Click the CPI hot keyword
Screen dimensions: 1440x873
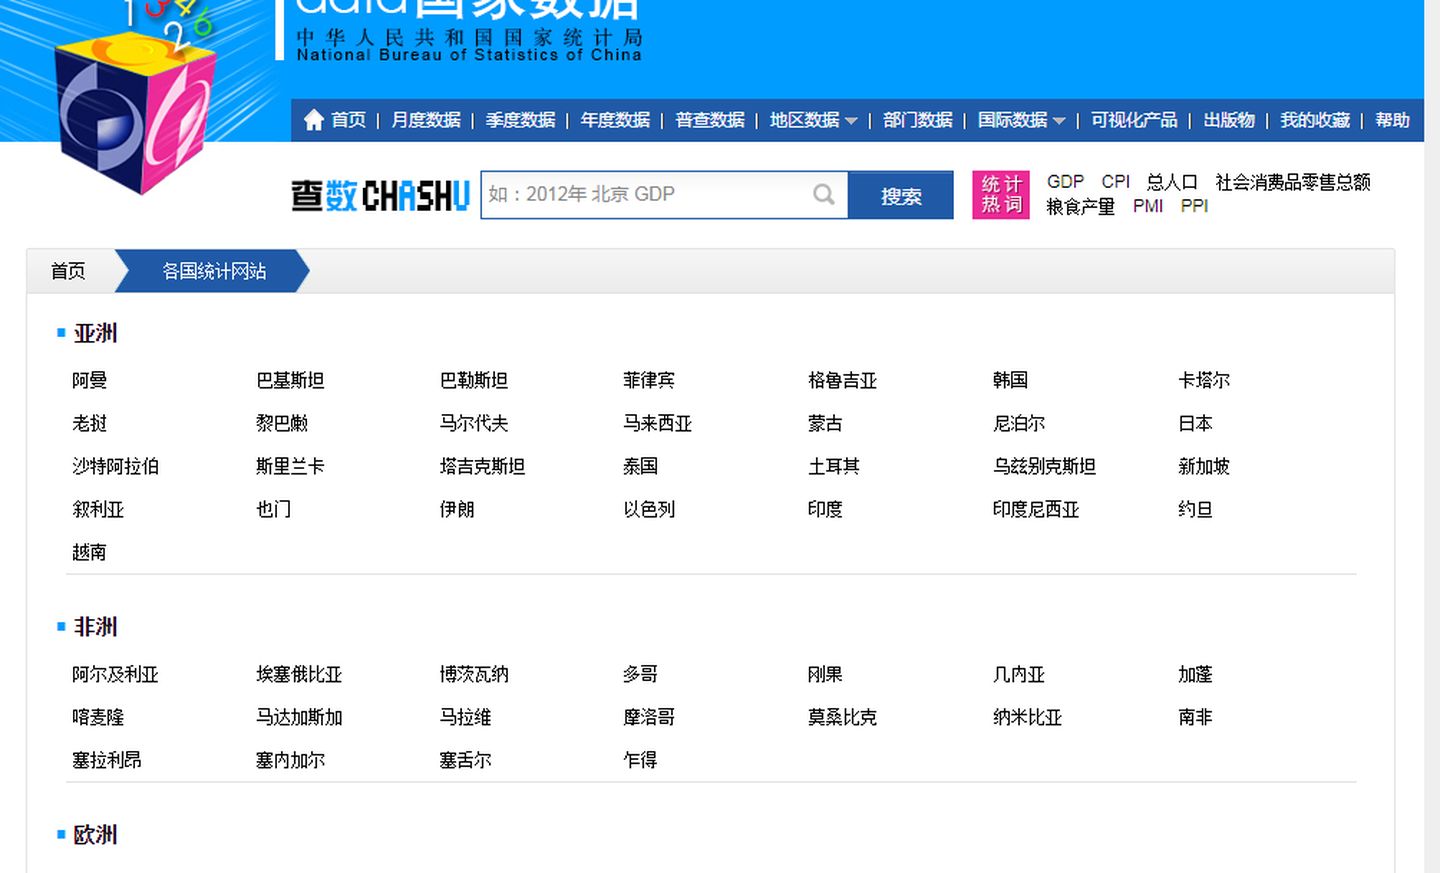point(1114,181)
